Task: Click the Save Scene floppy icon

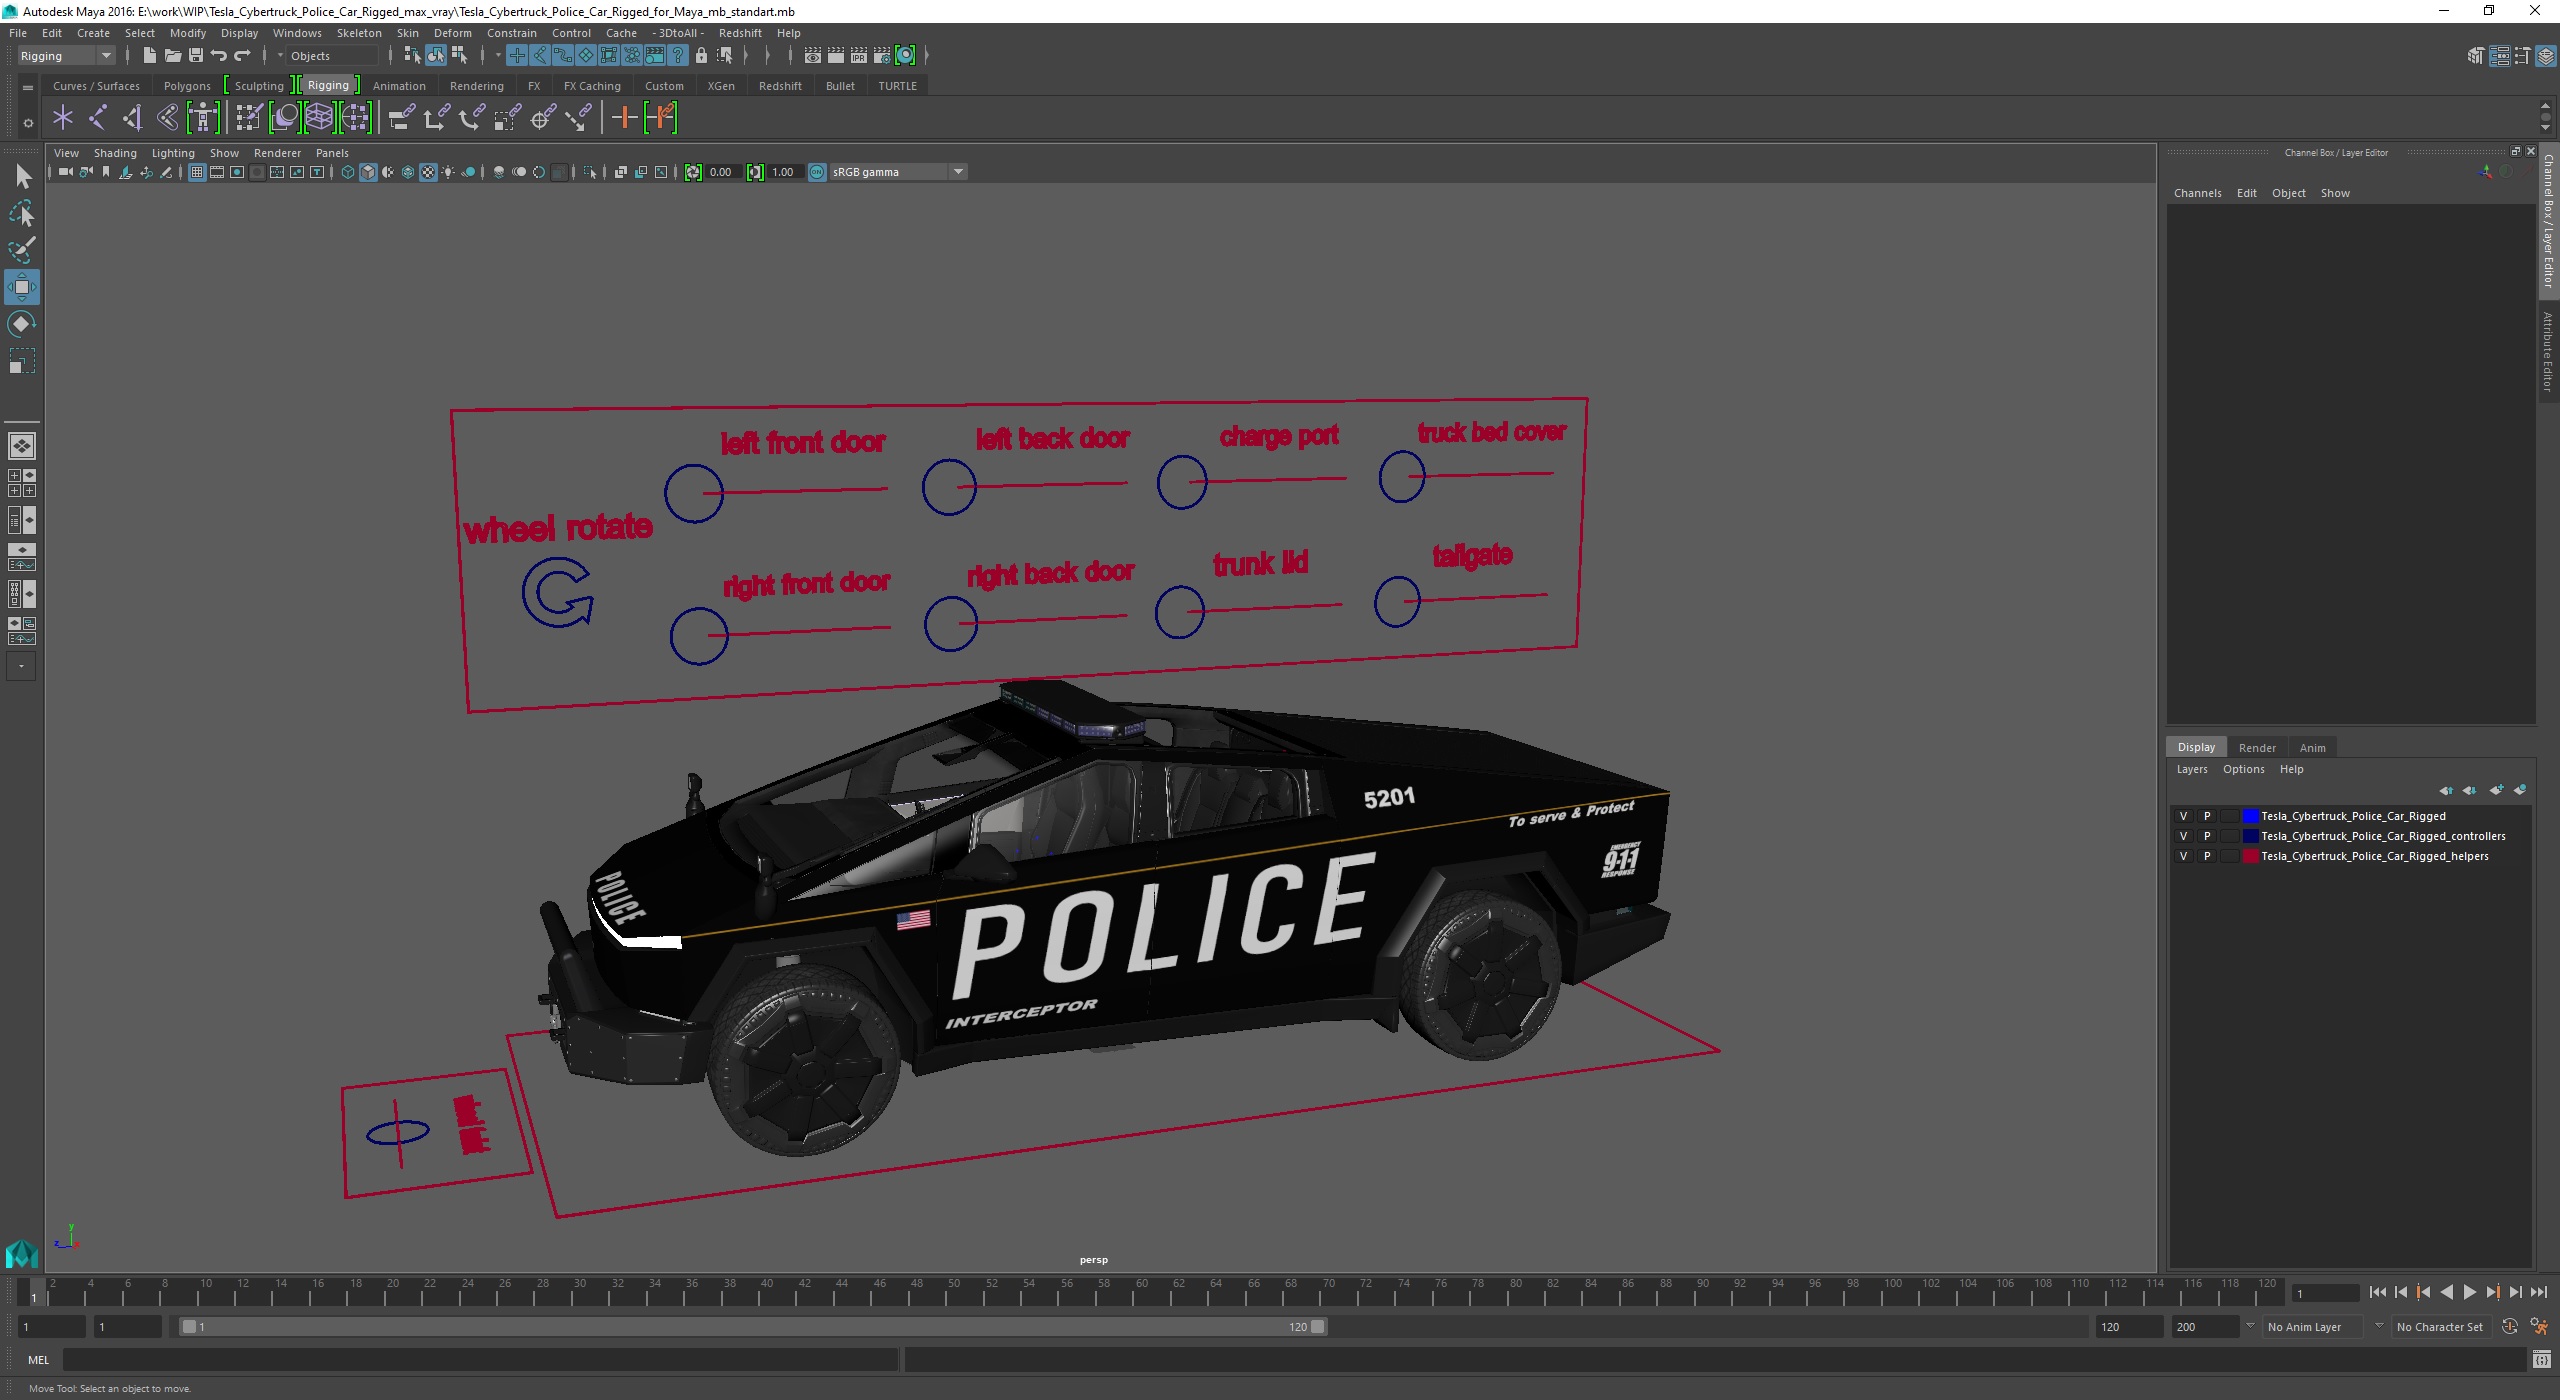Action: 195,56
